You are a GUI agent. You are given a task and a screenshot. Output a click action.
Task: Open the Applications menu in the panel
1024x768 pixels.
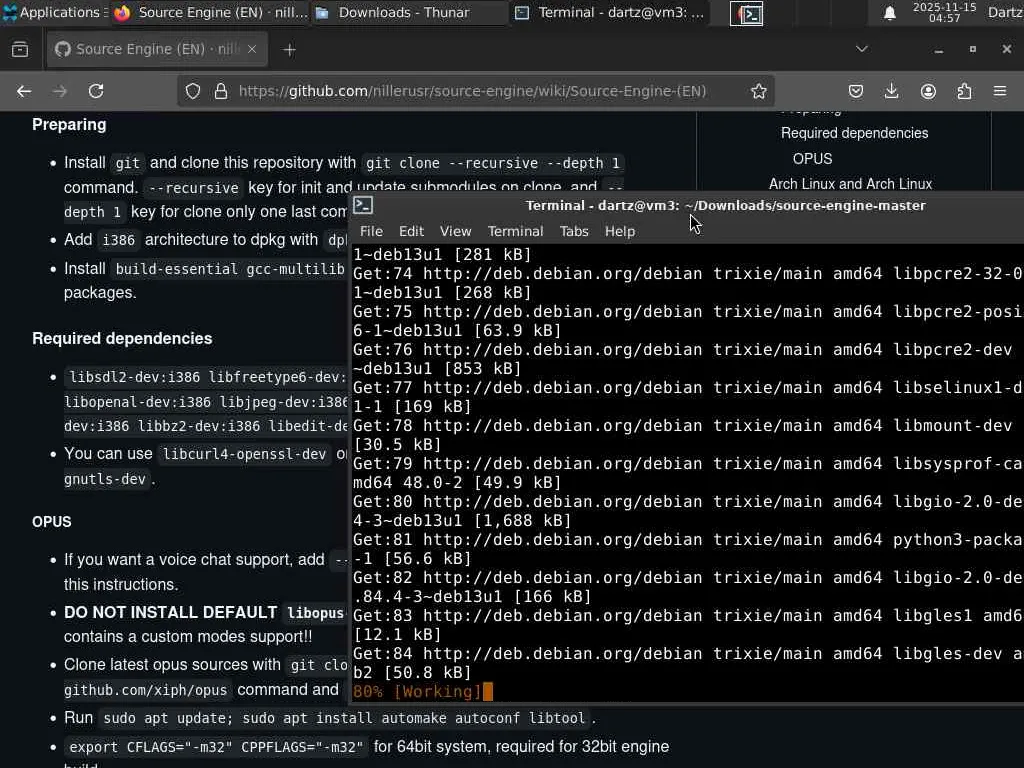55,12
